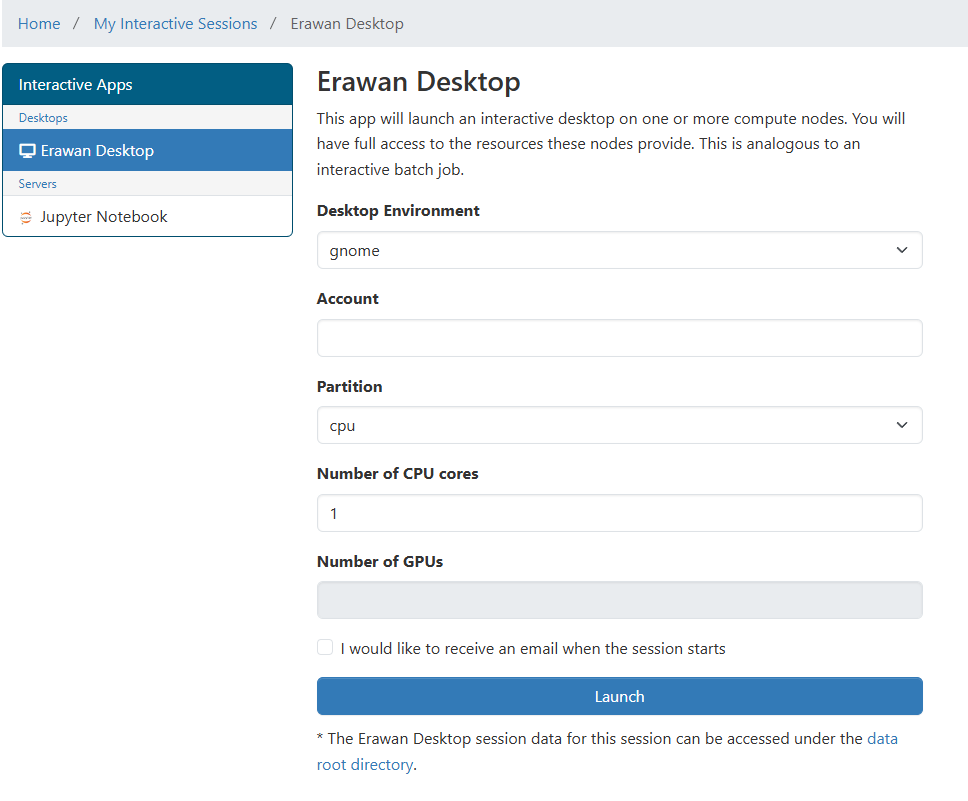Click the chevron arrow on gnome selector

tap(902, 250)
